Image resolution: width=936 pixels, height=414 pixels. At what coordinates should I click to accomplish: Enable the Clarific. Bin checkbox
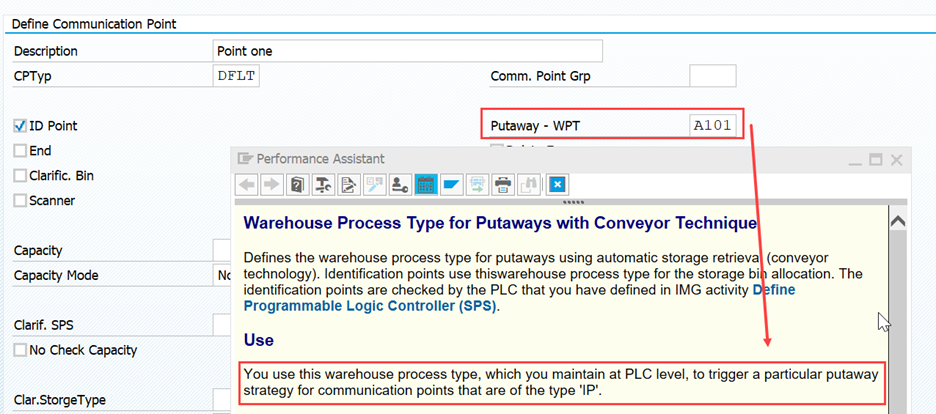(20, 176)
